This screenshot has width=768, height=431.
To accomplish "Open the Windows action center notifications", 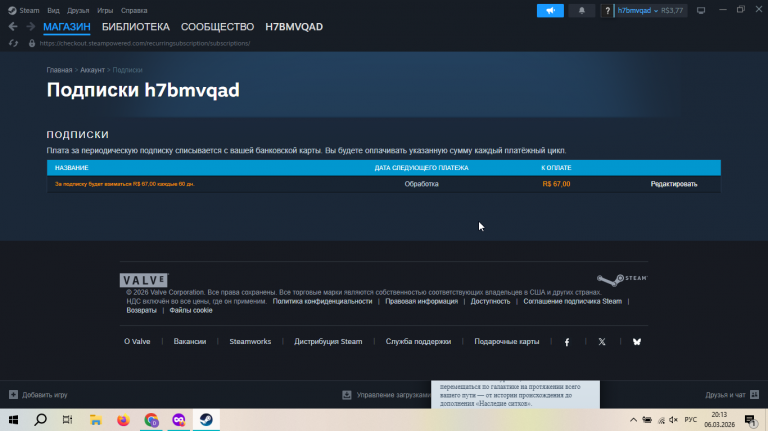I will click(750, 420).
